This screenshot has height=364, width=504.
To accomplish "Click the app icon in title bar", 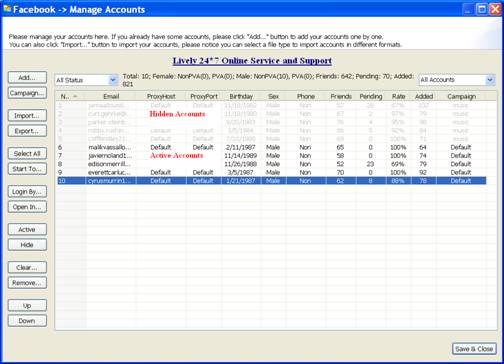I will [x=7, y=9].
